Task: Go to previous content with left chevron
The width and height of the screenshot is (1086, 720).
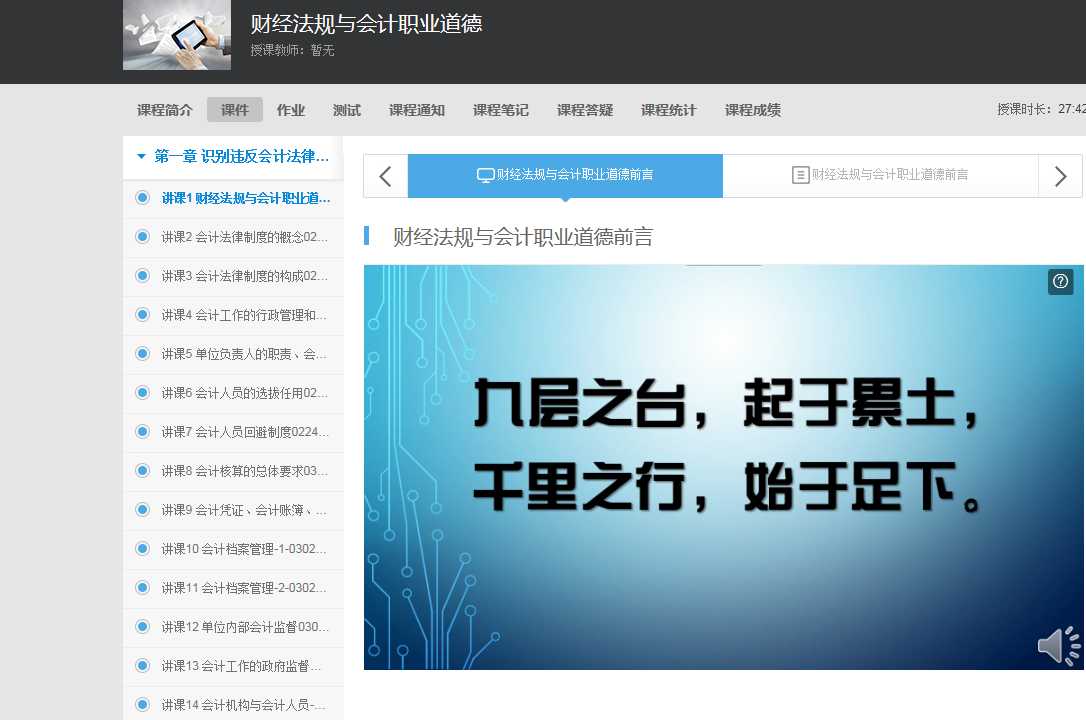Action: pyautogui.click(x=386, y=177)
